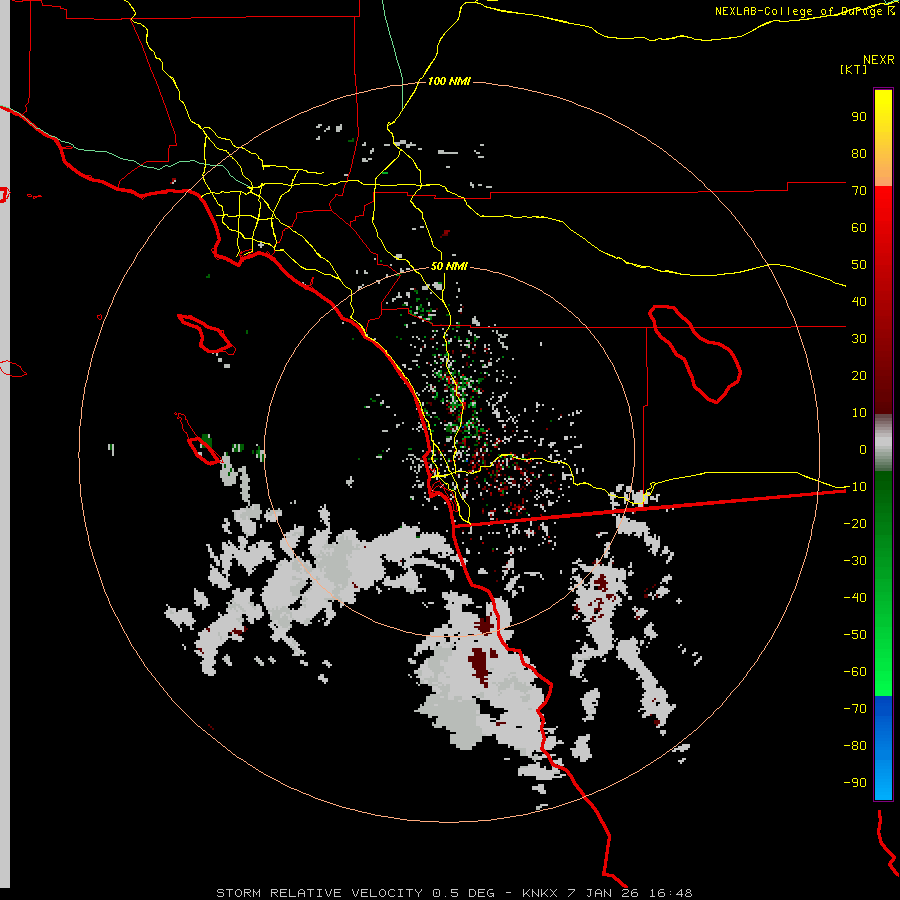Click the 0 knot scale label
This screenshot has height=900, width=900.
click(863, 449)
